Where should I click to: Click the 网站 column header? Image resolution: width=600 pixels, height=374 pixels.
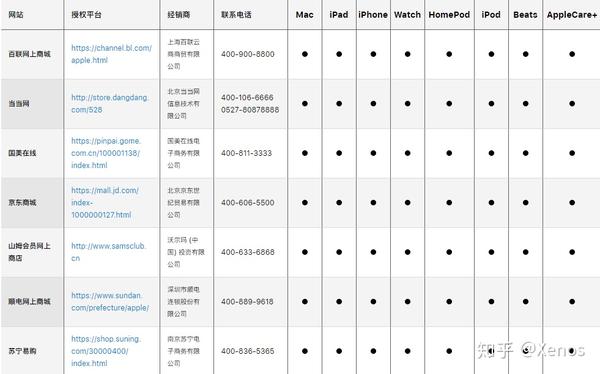(x=16, y=15)
